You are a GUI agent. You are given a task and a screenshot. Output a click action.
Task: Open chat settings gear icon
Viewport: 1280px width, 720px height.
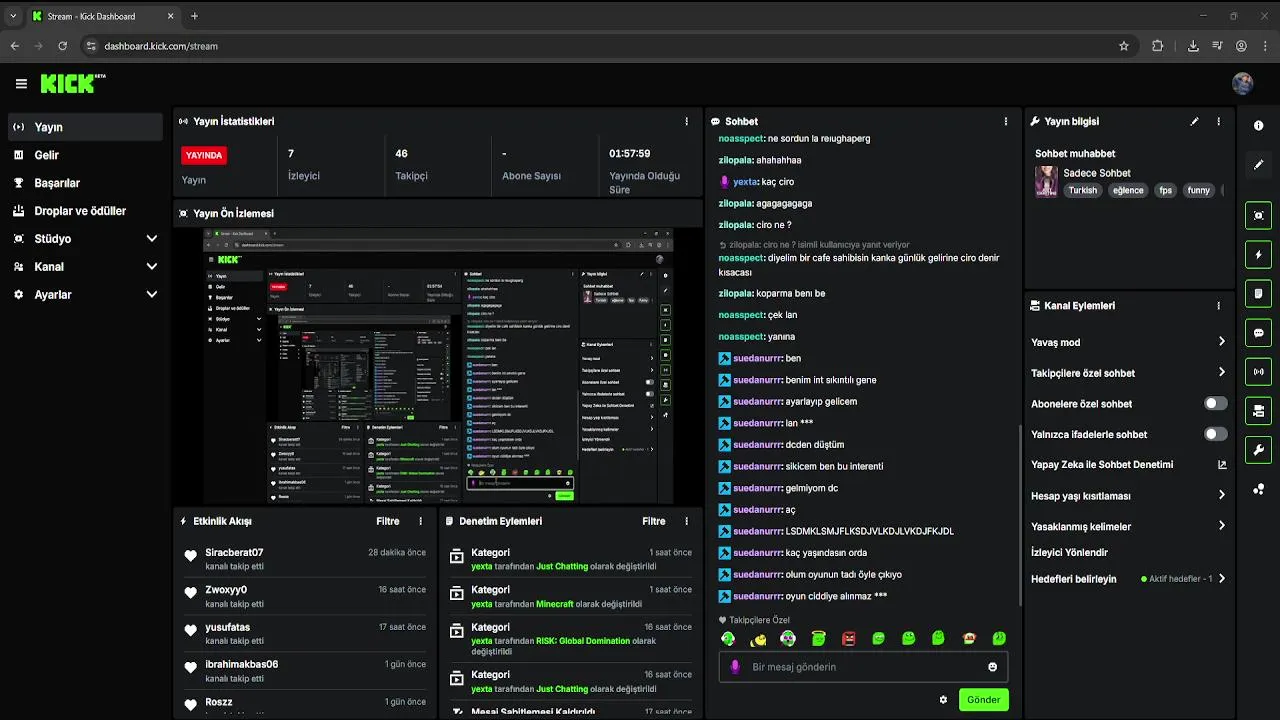click(x=943, y=700)
